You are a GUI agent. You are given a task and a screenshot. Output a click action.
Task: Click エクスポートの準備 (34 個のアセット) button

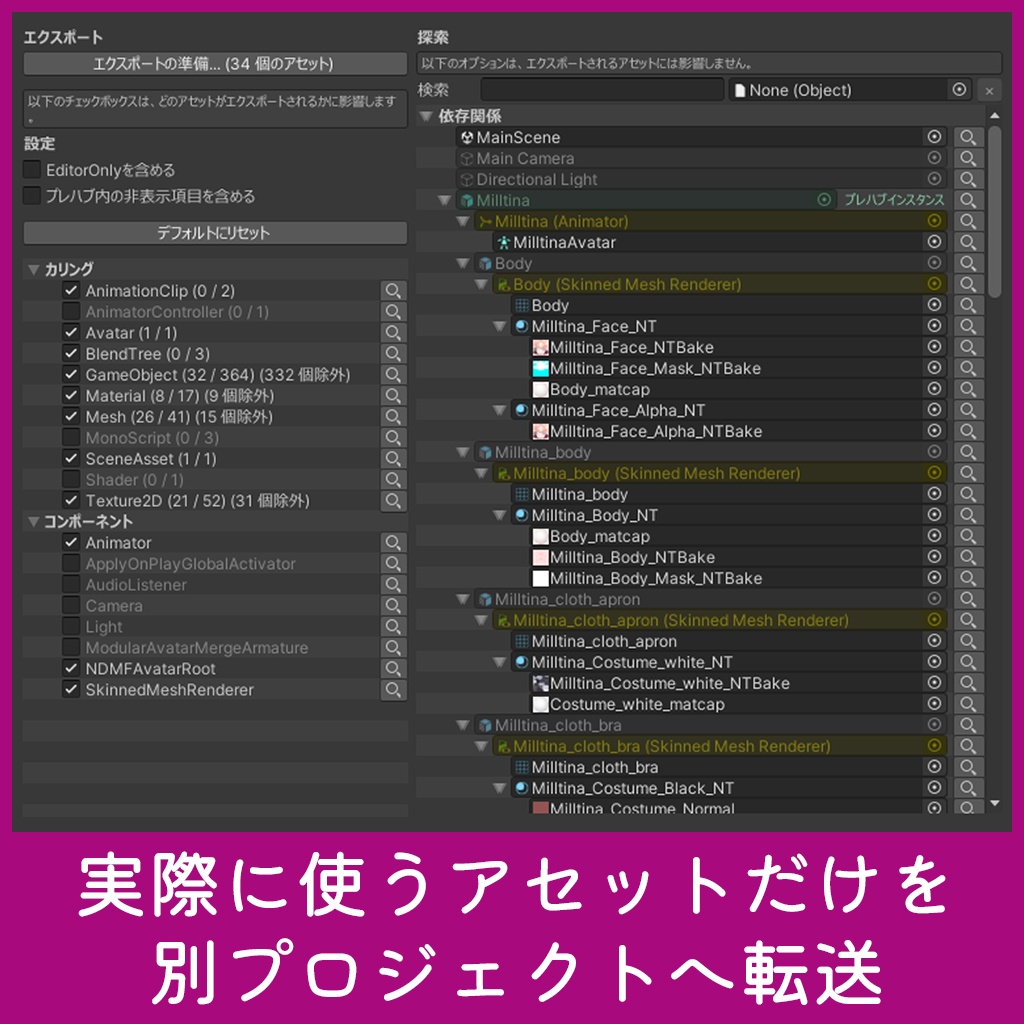(215, 63)
